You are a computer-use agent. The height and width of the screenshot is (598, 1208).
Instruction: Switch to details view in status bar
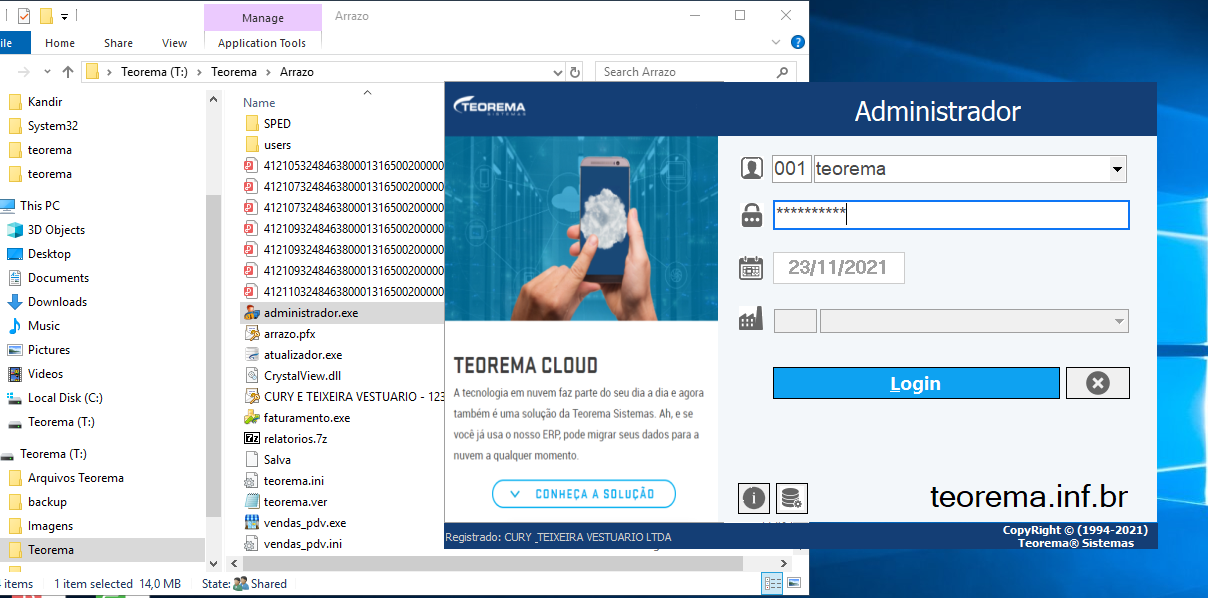click(773, 583)
